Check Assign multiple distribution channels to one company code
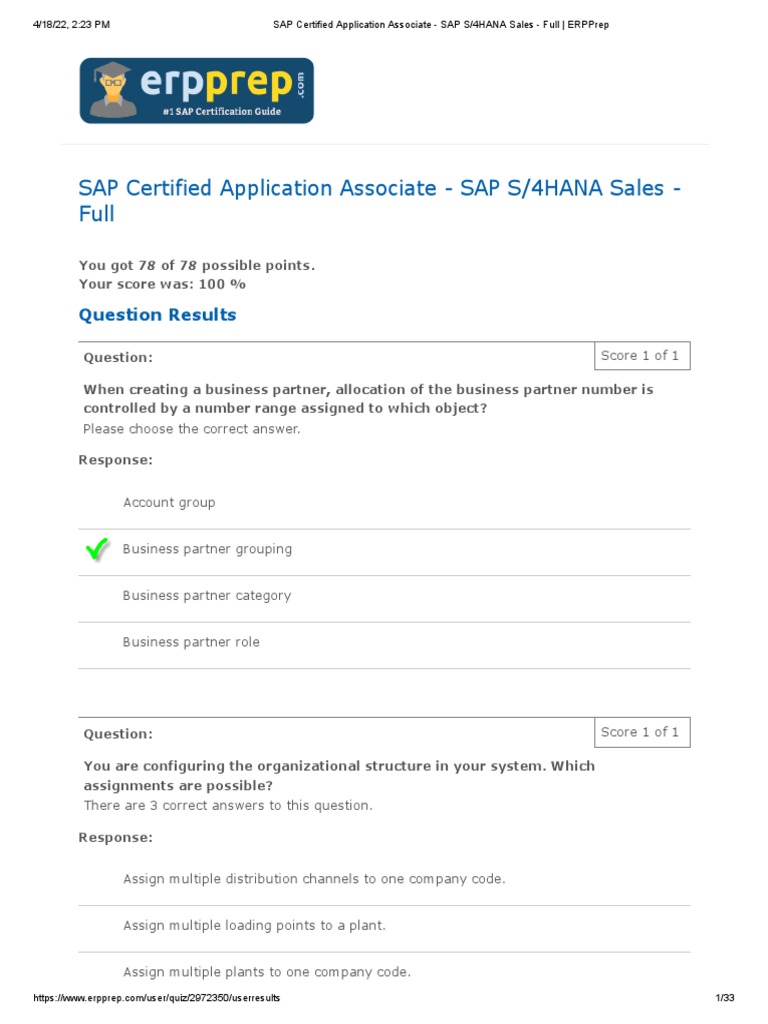768x1024 pixels. pos(314,879)
